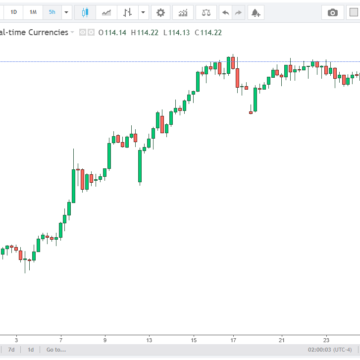
Task: Switch to the 1D interval
Action: click(x=14, y=12)
